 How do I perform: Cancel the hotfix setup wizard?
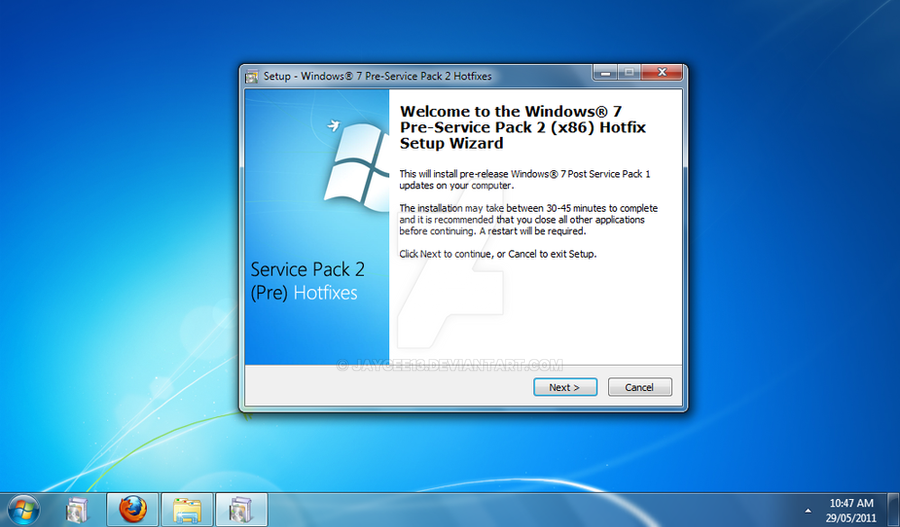coord(639,387)
